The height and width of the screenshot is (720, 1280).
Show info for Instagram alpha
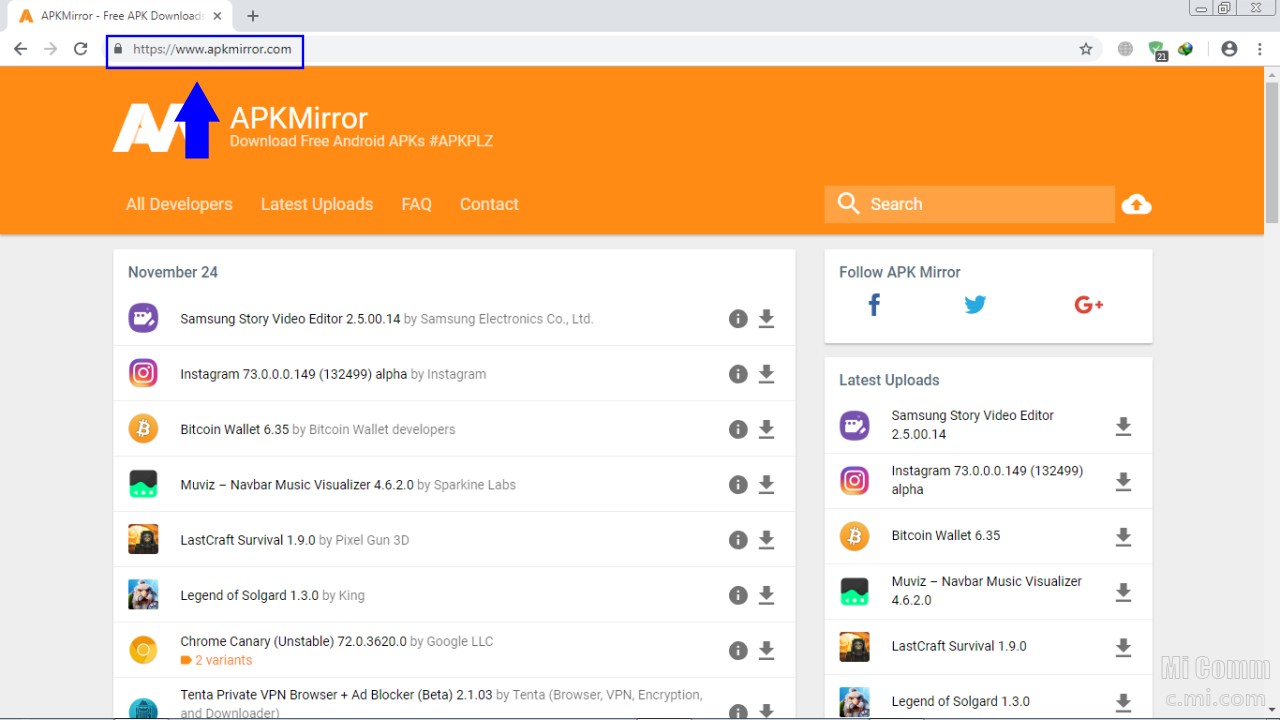tap(738, 374)
